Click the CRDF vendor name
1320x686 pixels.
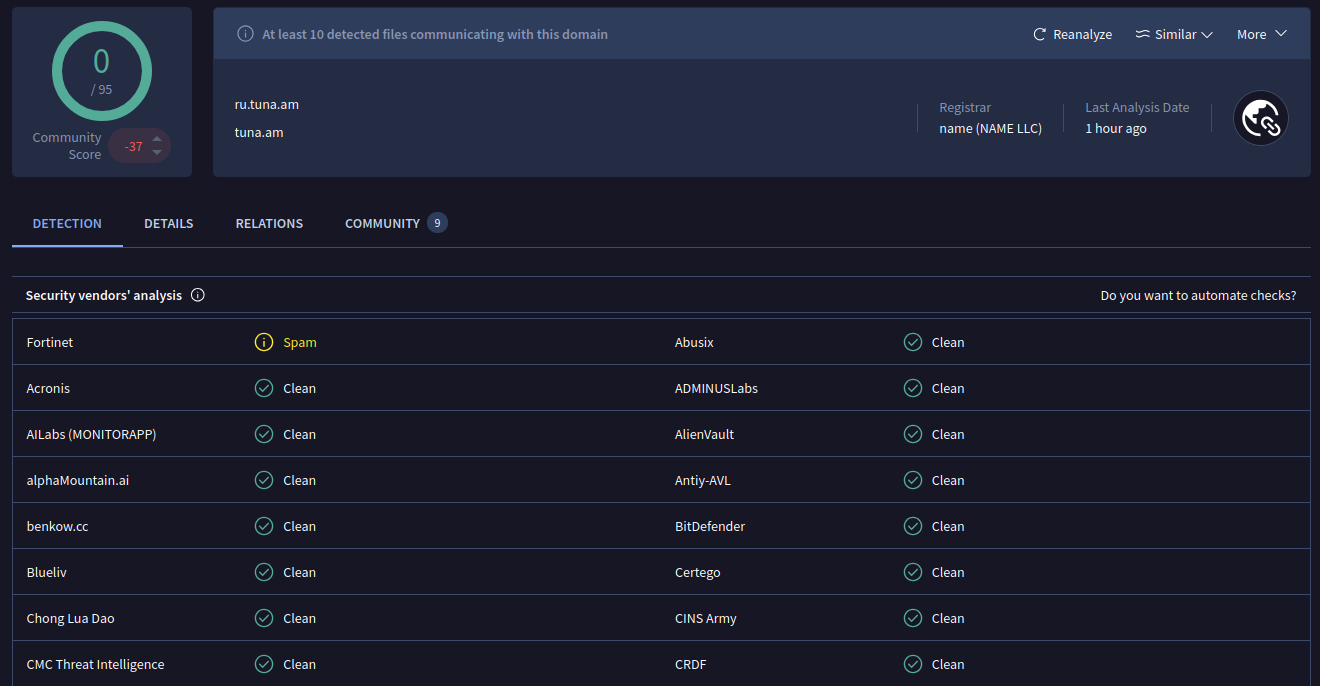(x=691, y=664)
